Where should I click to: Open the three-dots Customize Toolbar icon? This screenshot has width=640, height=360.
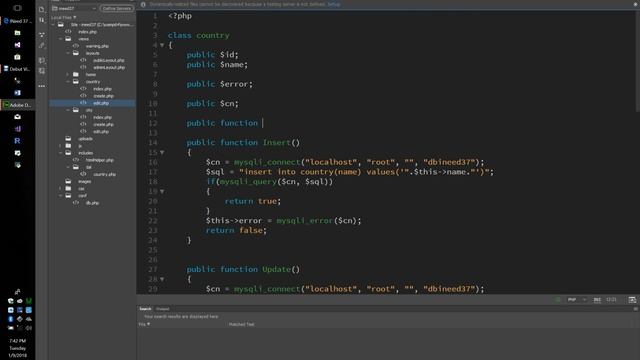click(42, 86)
